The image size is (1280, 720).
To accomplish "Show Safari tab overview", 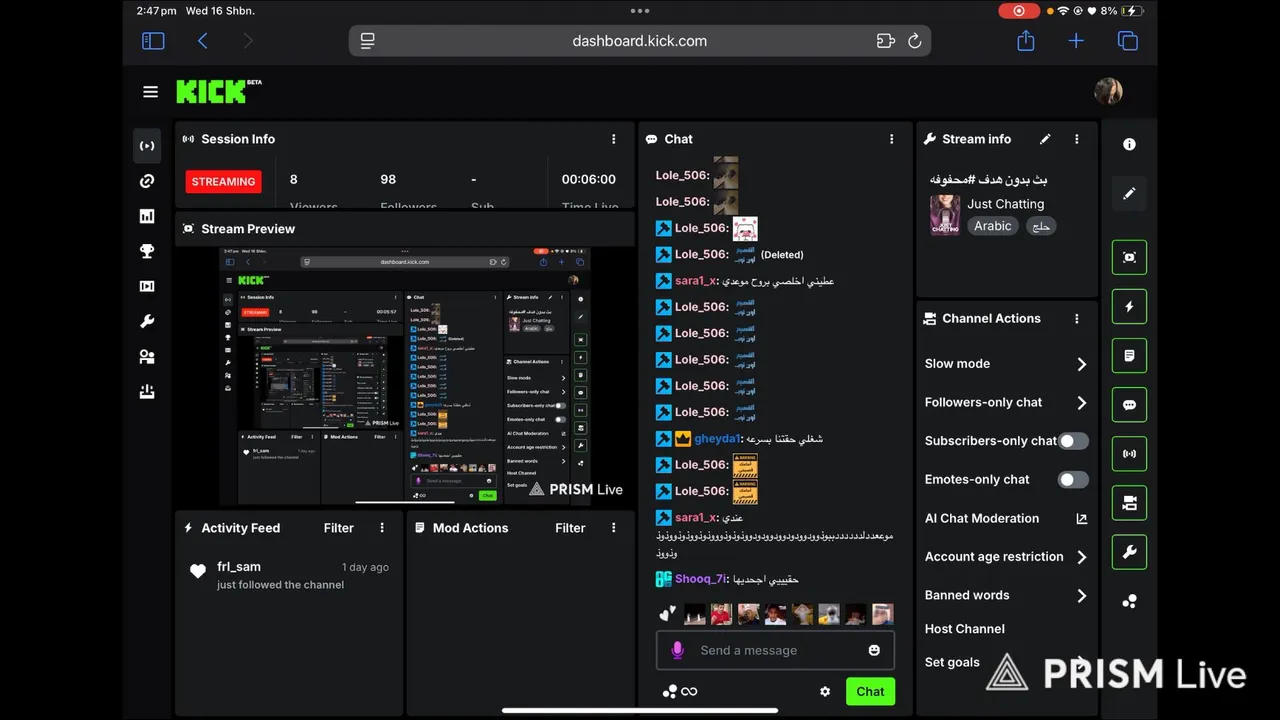I will pyautogui.click(x=1127, y=41).
